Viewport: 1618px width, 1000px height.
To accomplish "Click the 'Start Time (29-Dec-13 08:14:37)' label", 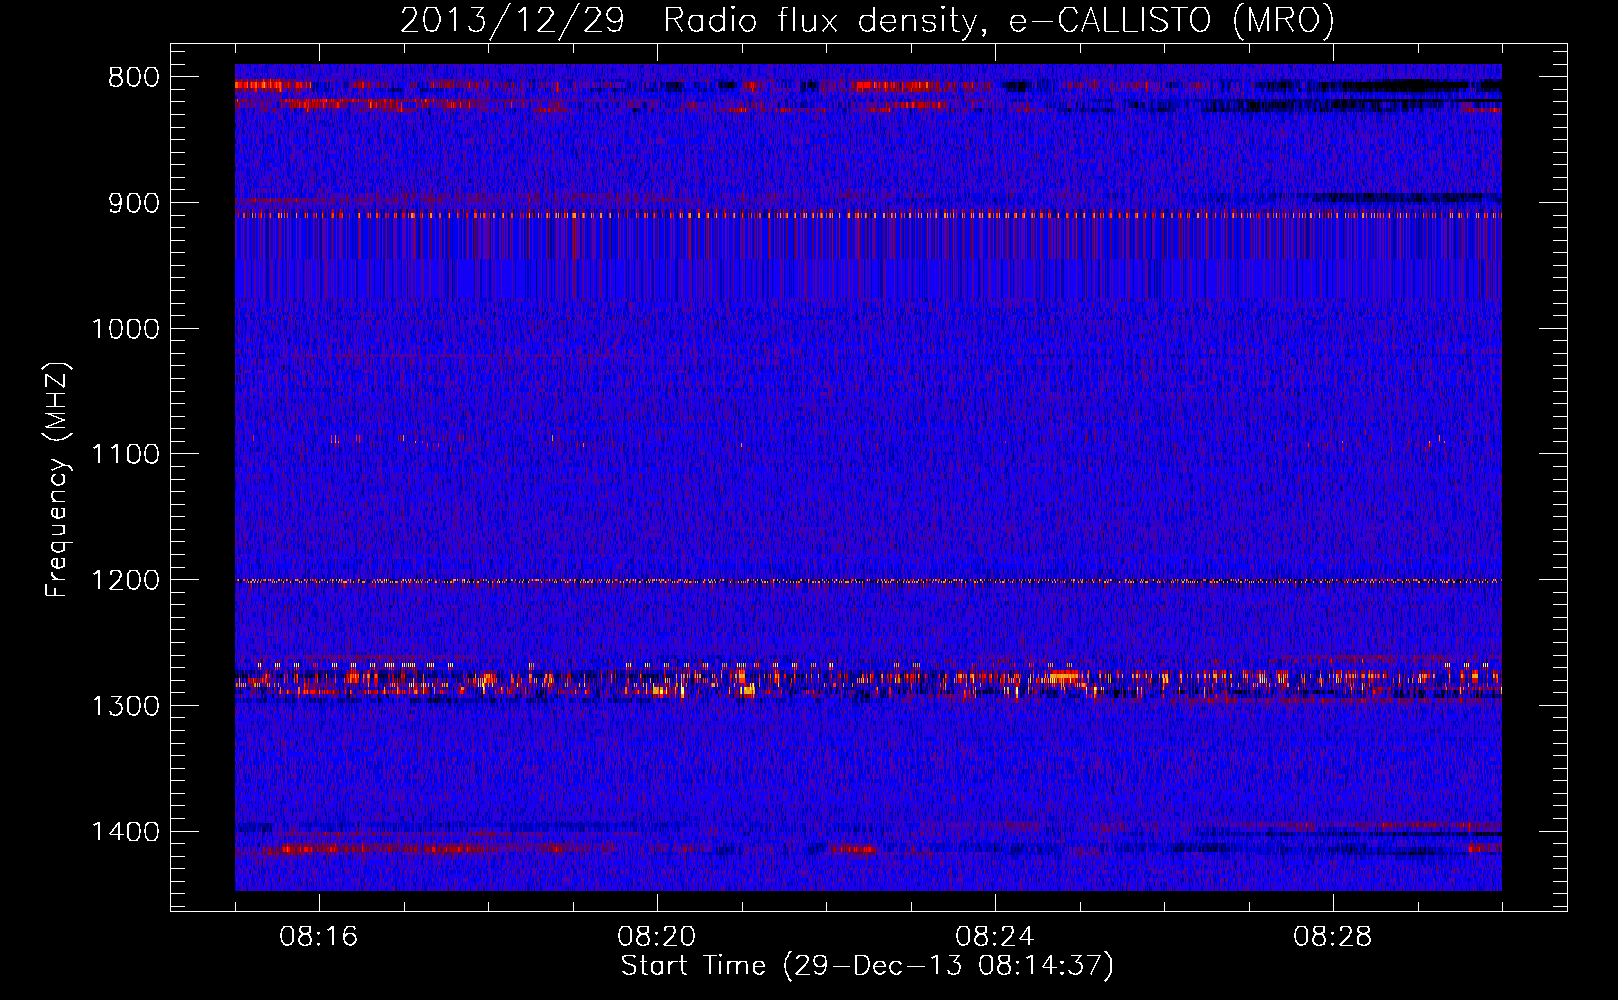I will [x=867, y=966].
